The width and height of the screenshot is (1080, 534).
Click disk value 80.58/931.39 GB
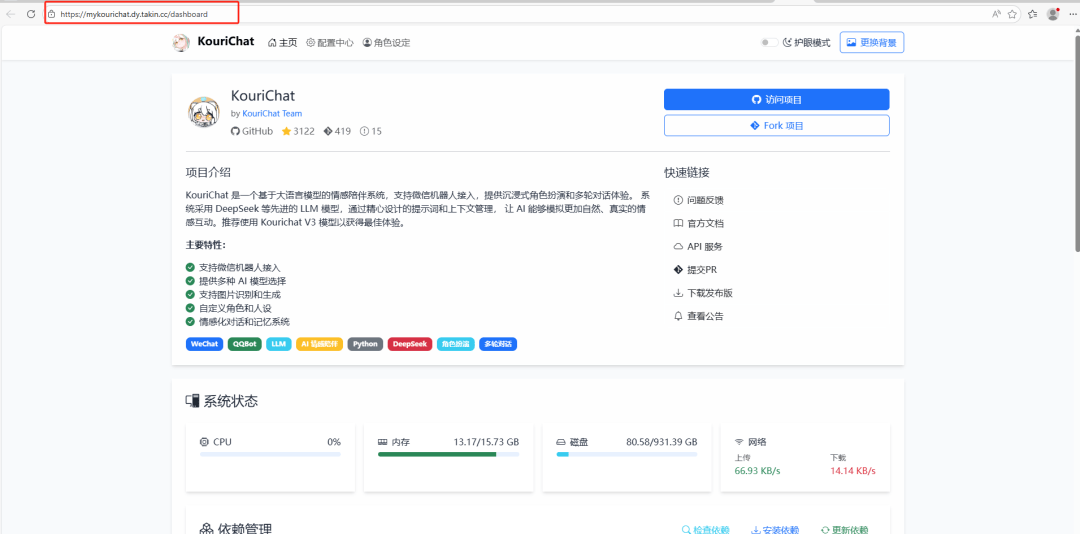pyautogui.click(x=662, y=442)
